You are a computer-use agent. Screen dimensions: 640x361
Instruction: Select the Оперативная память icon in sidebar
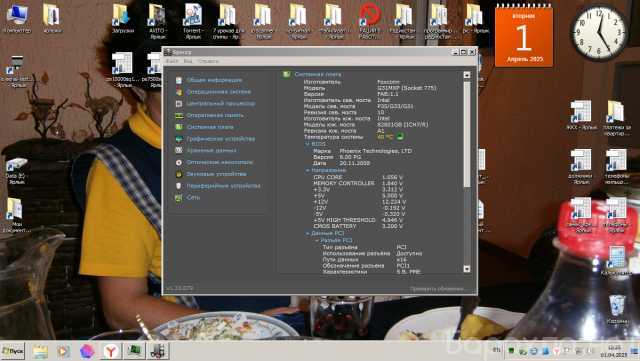click(x=179, y=116)
